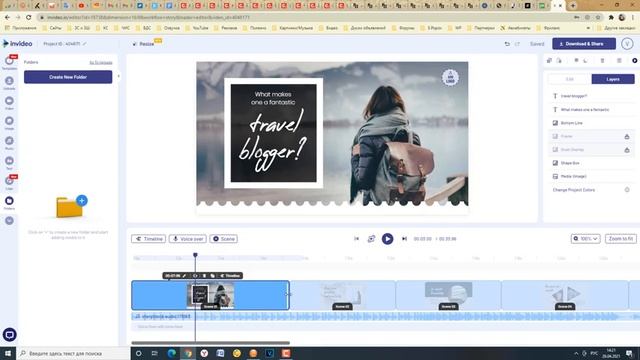This screenshot has height=360, width=640.
Task: Click the timeline horizontal scrollbar
Action: click(211, 343)
